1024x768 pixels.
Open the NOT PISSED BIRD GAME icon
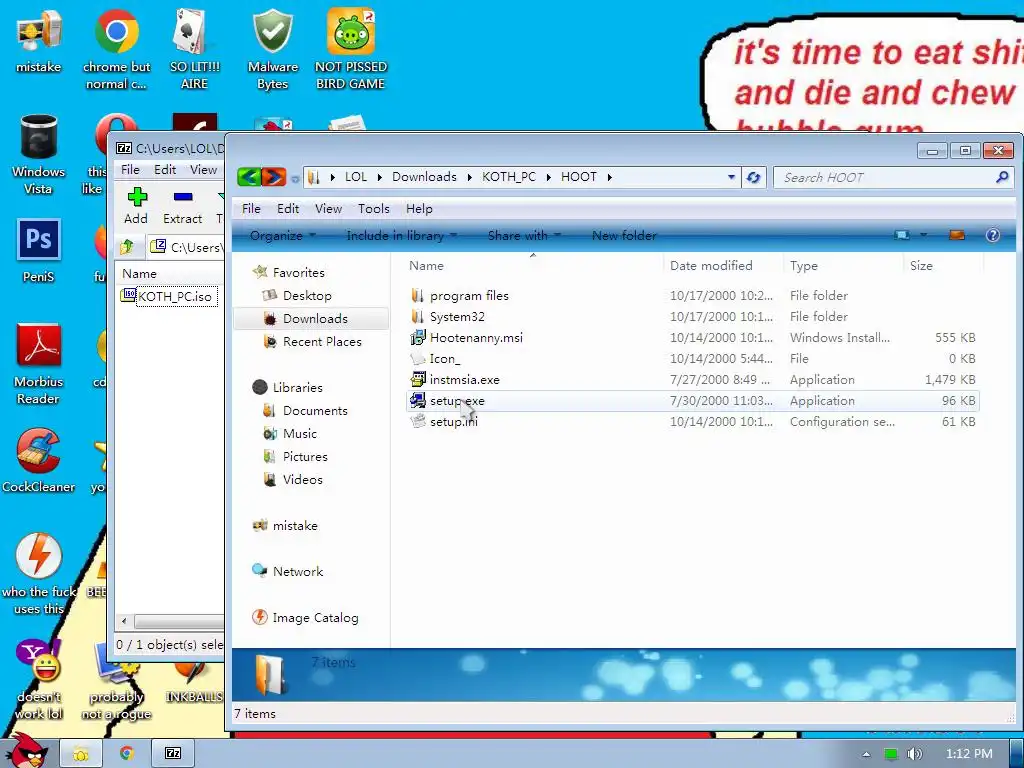coord(351,49)
